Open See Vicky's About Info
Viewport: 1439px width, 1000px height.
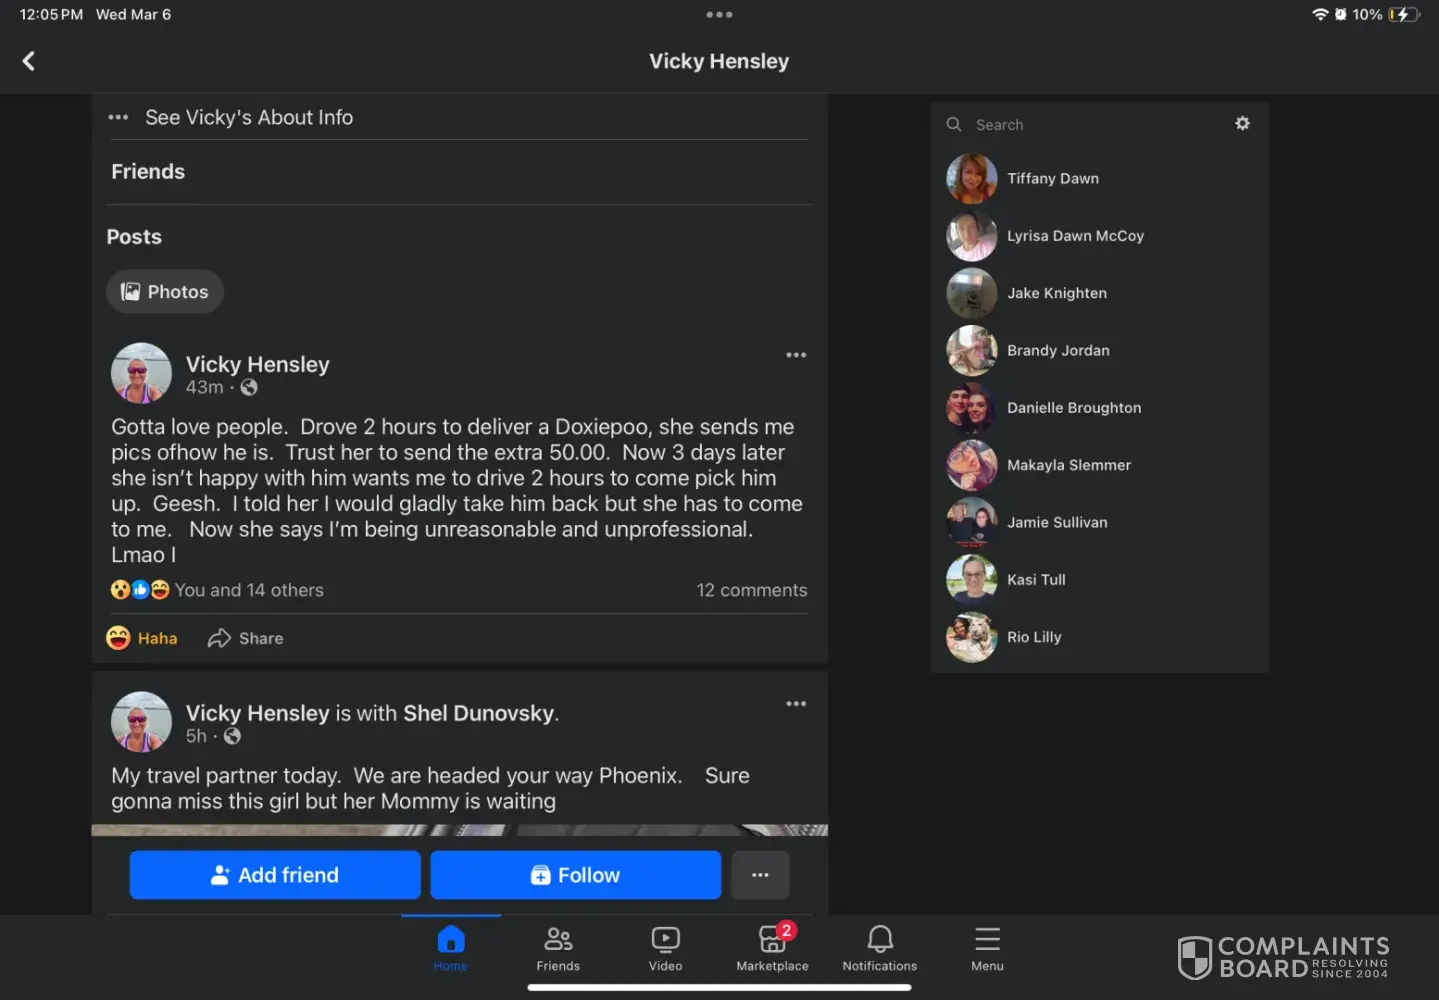249,117
